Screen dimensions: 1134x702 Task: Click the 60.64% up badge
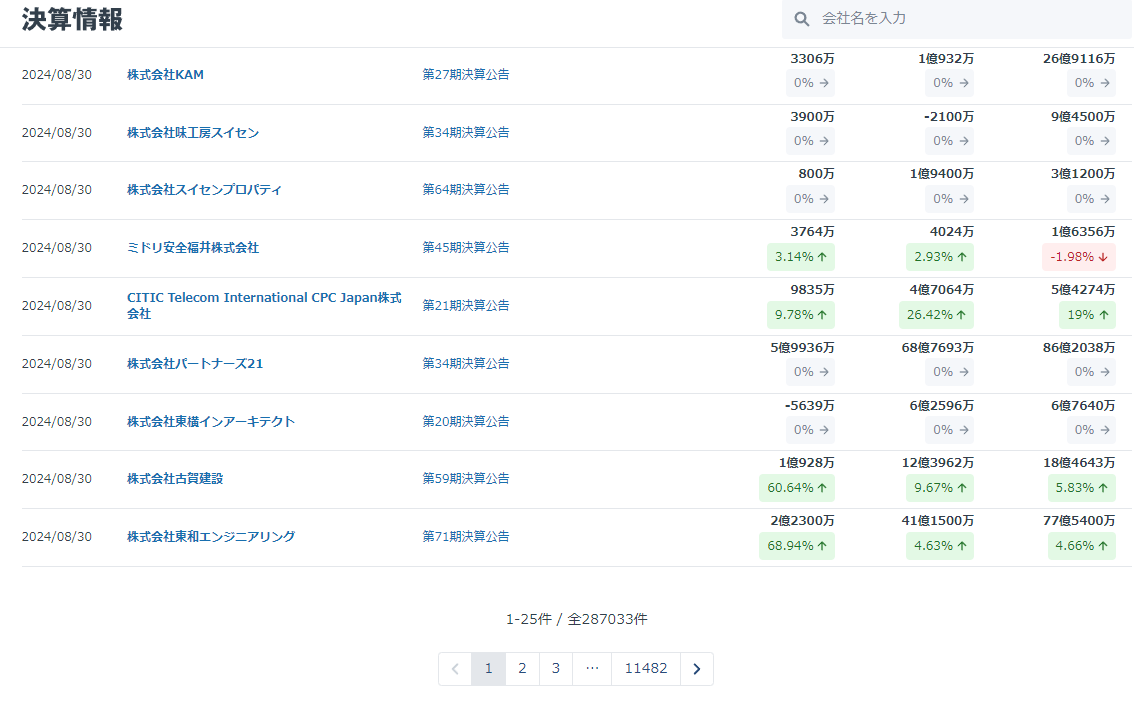(x=797, y=488)
